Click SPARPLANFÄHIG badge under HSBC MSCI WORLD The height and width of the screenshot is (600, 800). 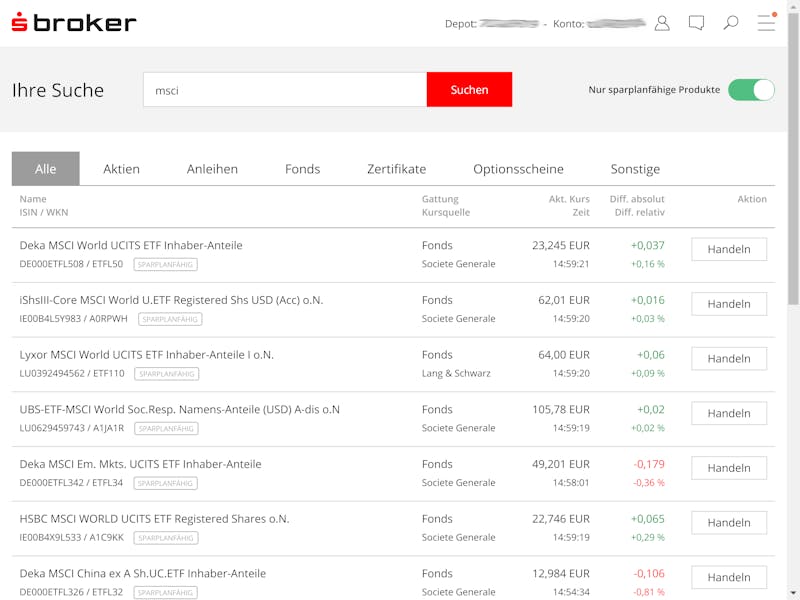(166, 538)
